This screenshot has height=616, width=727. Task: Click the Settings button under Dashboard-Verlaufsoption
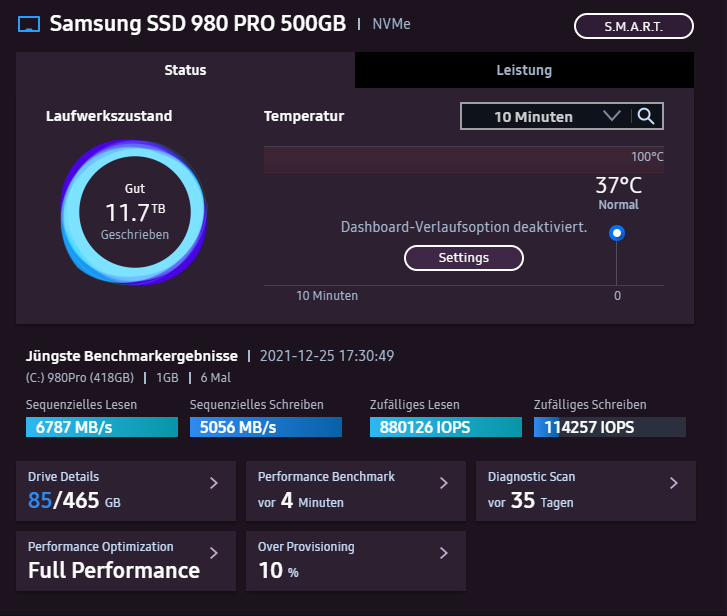(x=464, y=258)
